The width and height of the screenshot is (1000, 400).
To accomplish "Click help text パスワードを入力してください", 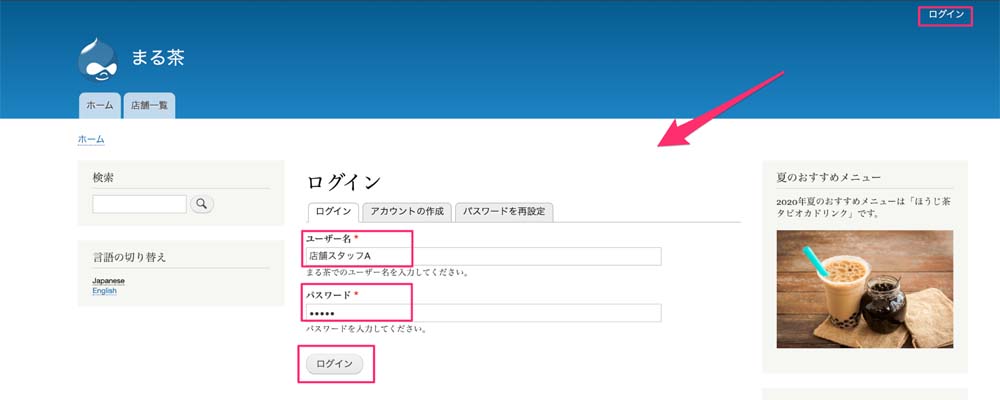I will pyautogui.click(x=366, y=330).
